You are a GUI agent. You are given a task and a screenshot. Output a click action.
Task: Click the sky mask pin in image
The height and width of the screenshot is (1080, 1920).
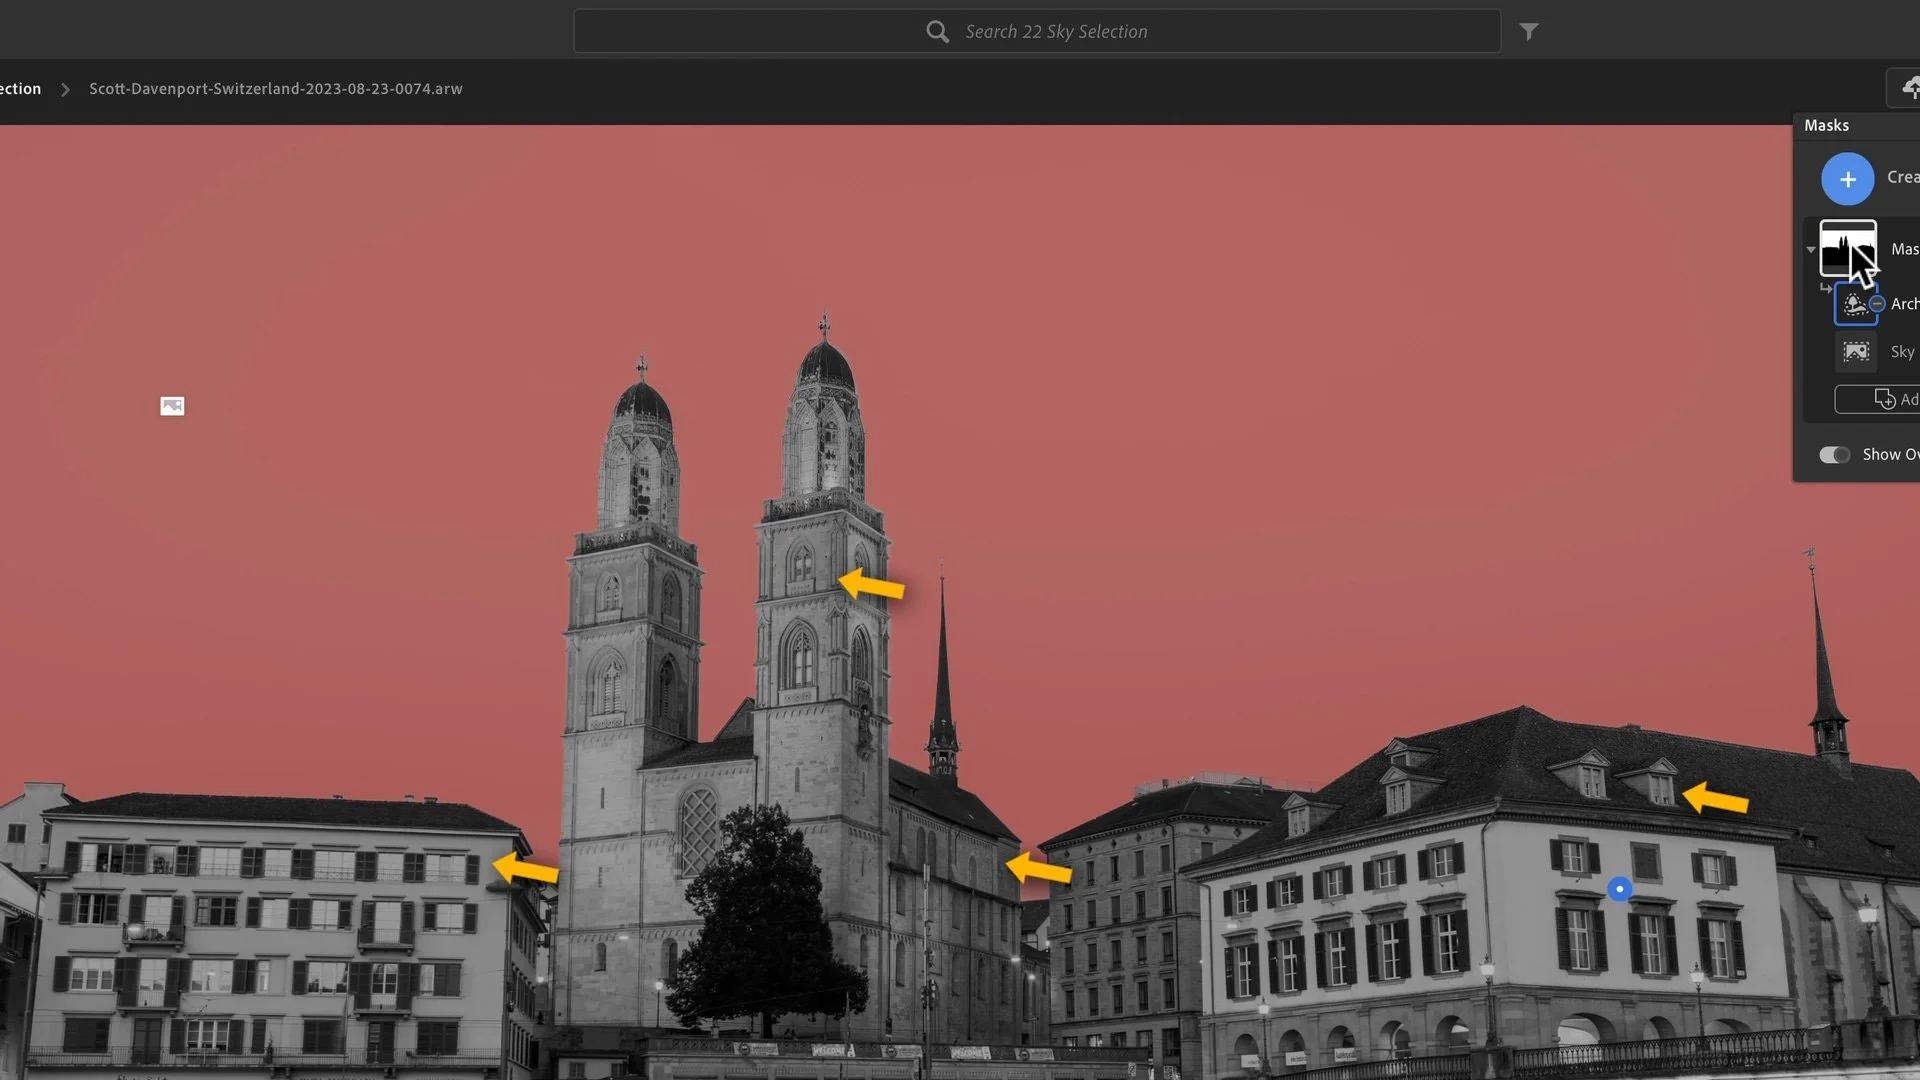tap(172, 406)
